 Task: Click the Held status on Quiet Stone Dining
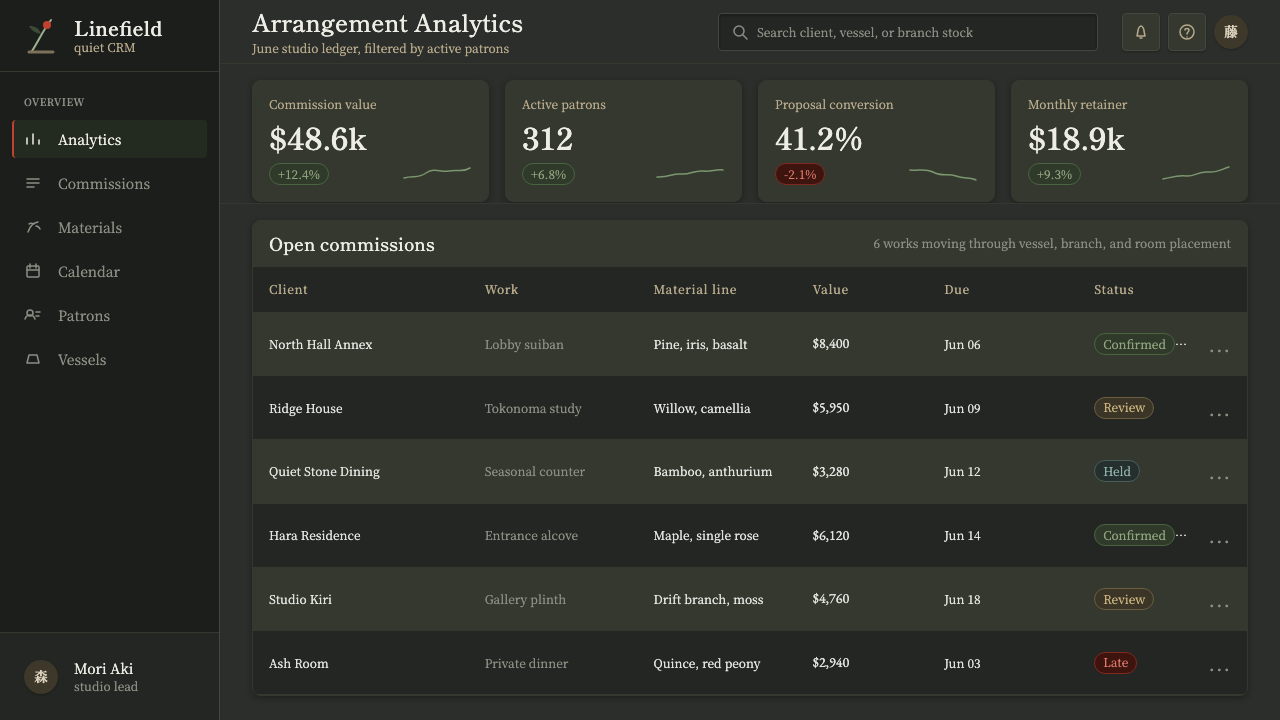1117,471
